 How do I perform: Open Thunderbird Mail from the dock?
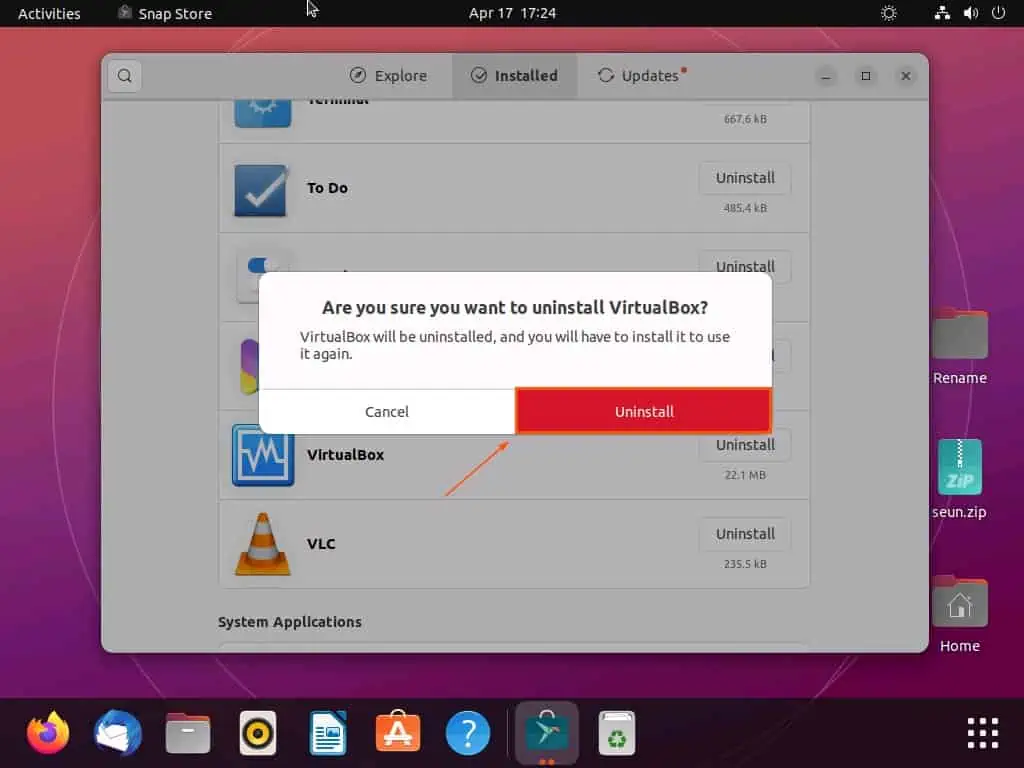(118, 733)
